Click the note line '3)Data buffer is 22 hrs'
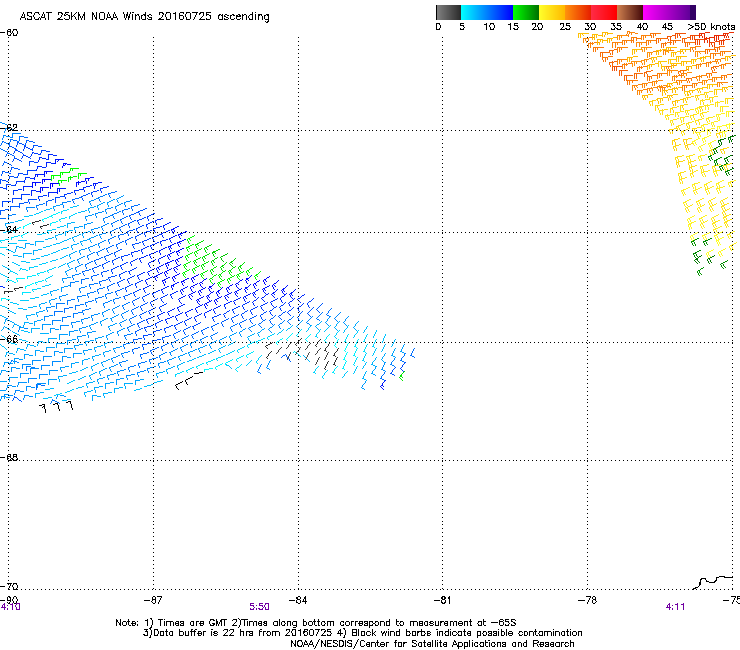The image size is (740, 650). [x=362, y=633]
